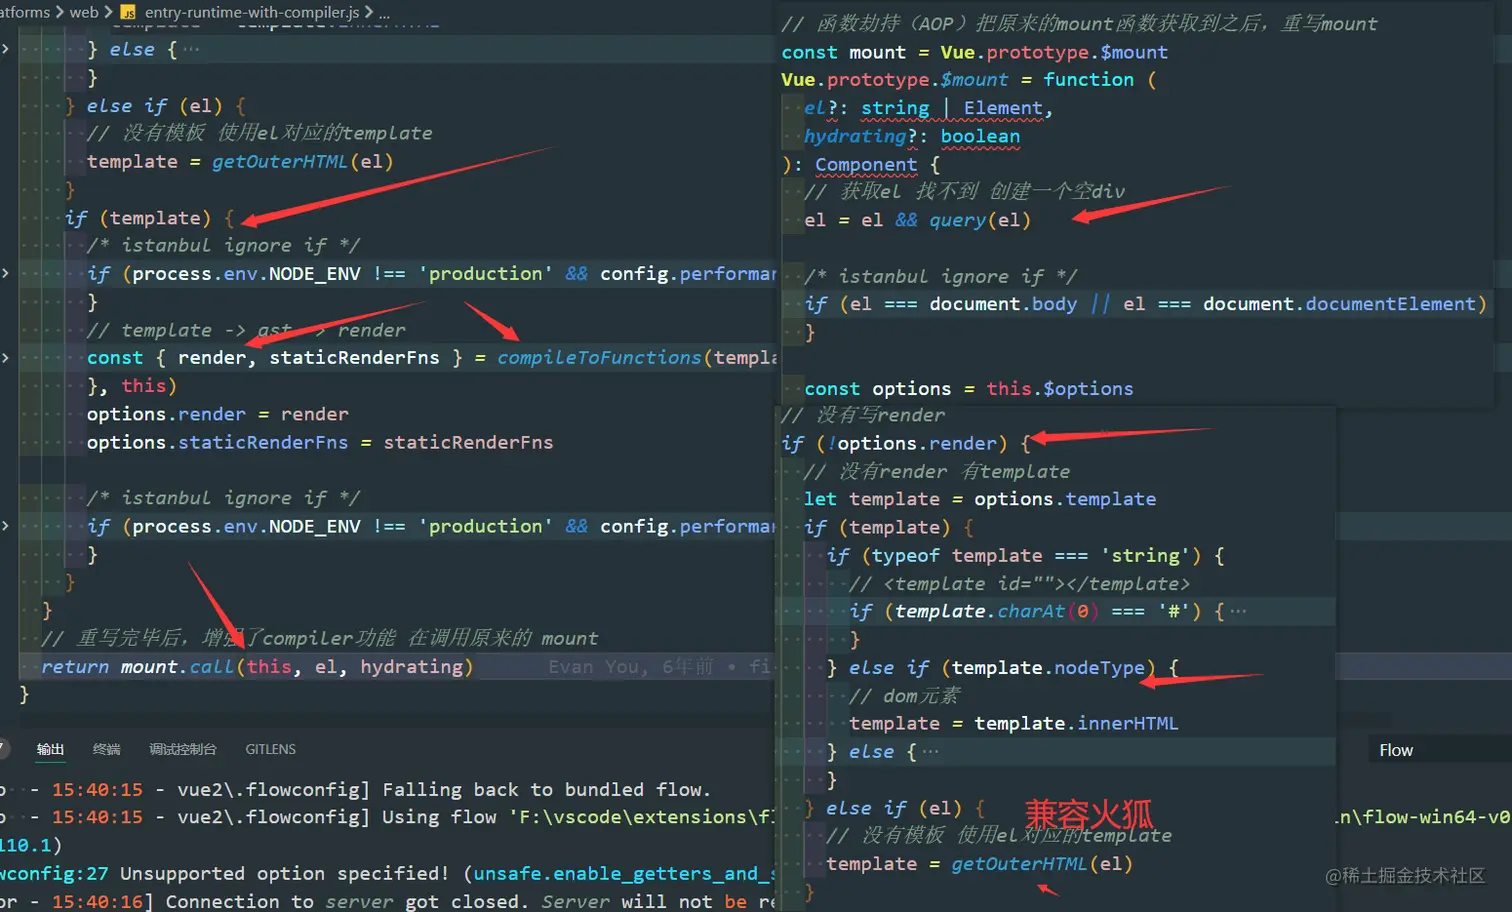Click the trailing '…' breadcrumb segment
This screenshot has width=1512, height=912.
(x=385, y=13)
